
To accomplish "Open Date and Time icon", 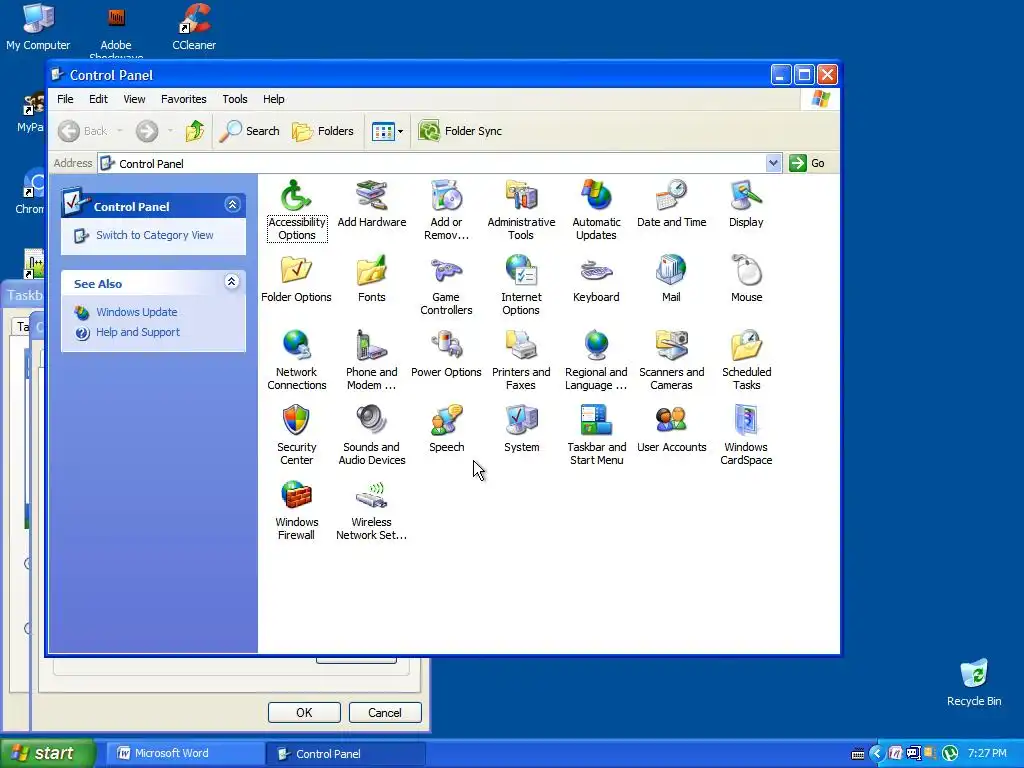I will pos(671,204).
